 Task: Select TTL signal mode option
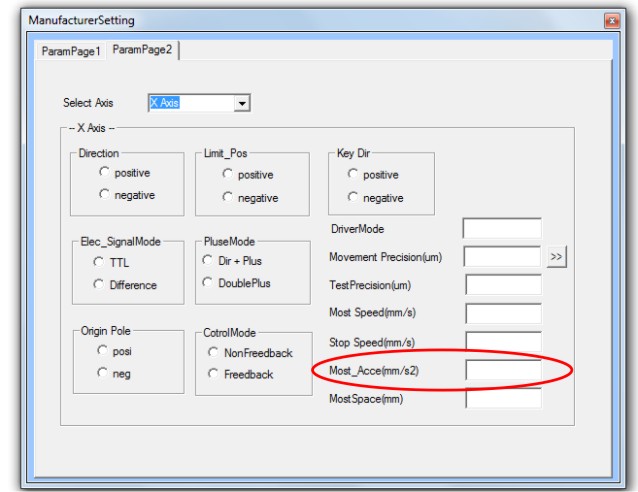[x=100, y=262]
